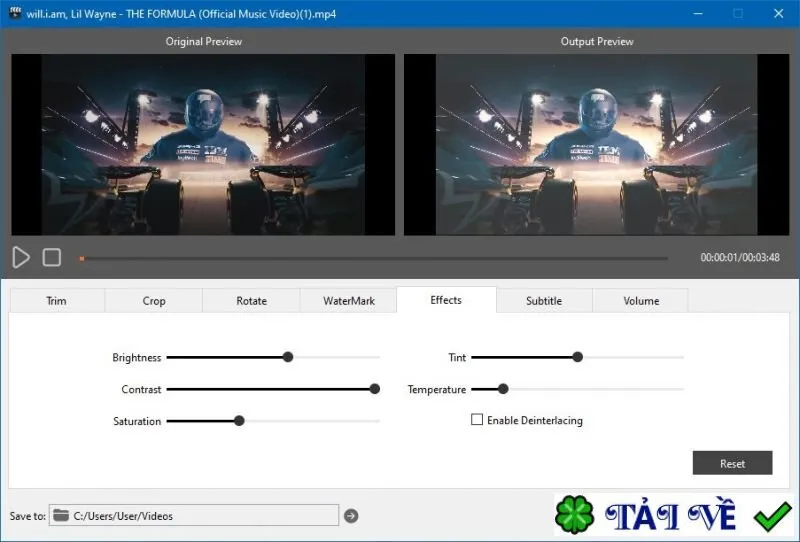This screenshot has height=542, width=800.
Task: Click the Save to path field
Action: (194, 515)
